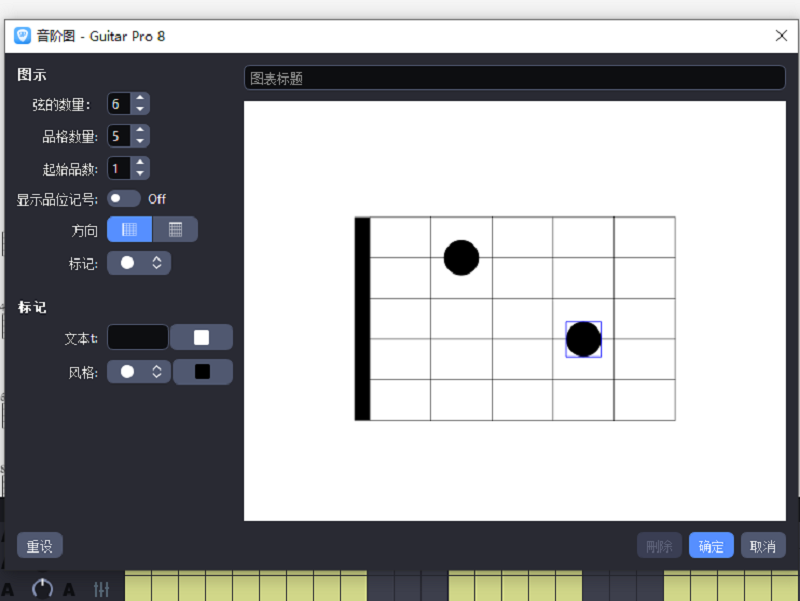The image size is (800, 601).
Task: Click the 重设 reset button
Action: (38, 544)
